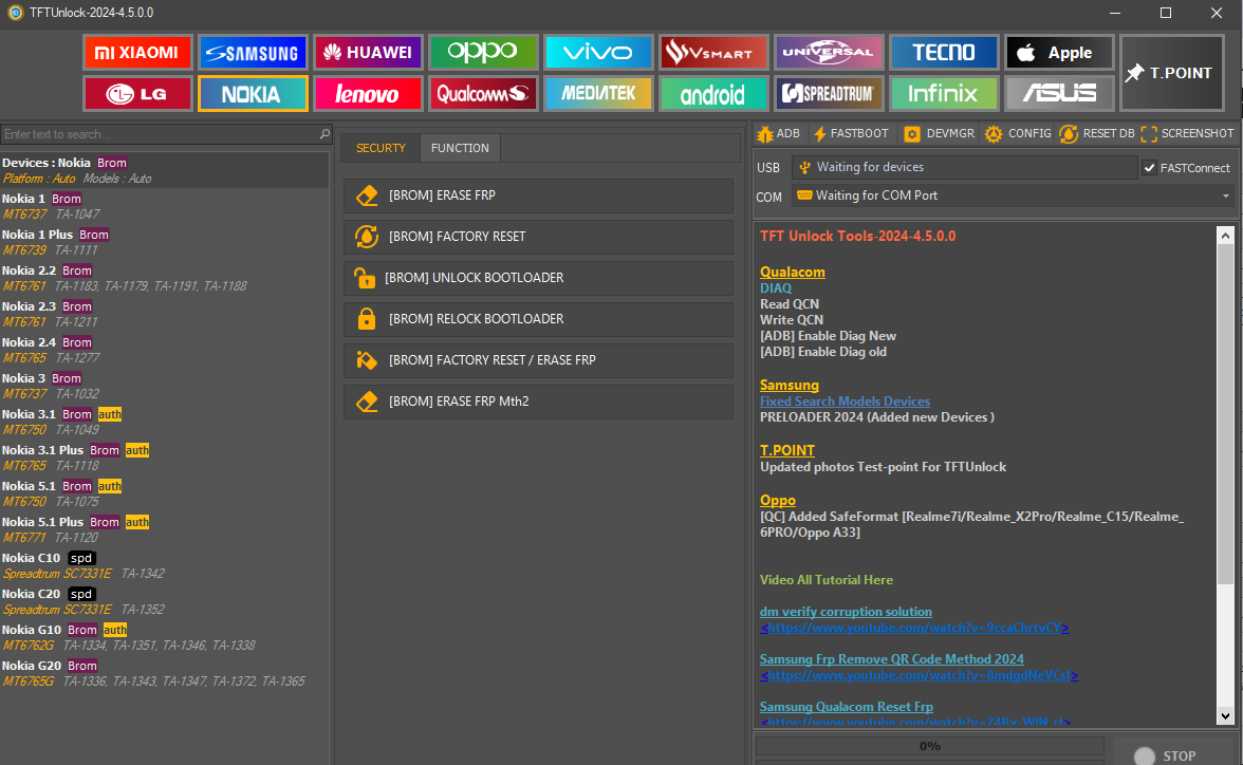Open the T.POINT test-point panel
This screenshot has width=1243, height=765.
point(1171,72)
